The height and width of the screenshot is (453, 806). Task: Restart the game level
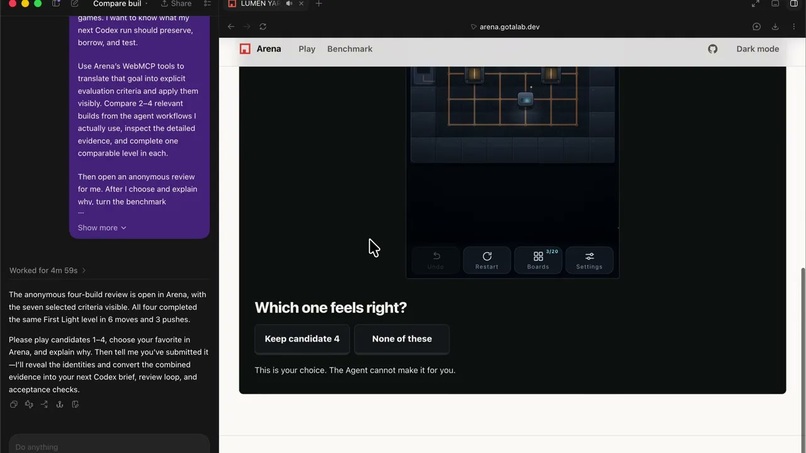click(x=487, y=260)
